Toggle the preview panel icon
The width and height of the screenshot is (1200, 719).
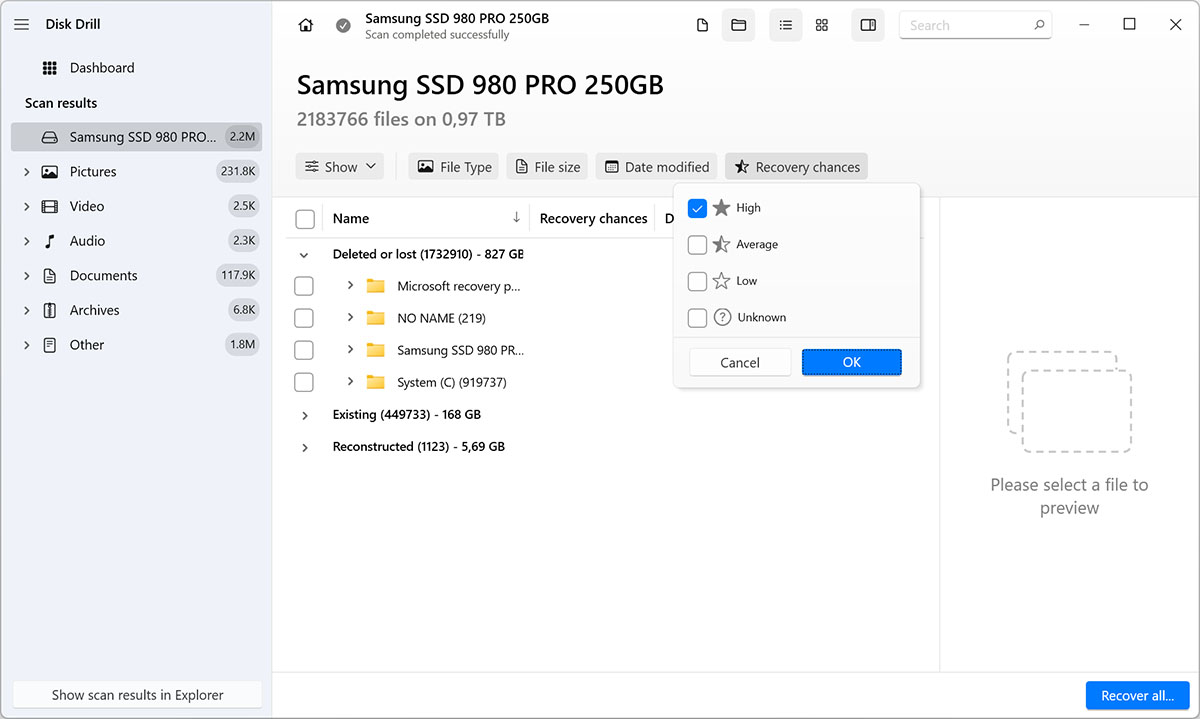868,25
